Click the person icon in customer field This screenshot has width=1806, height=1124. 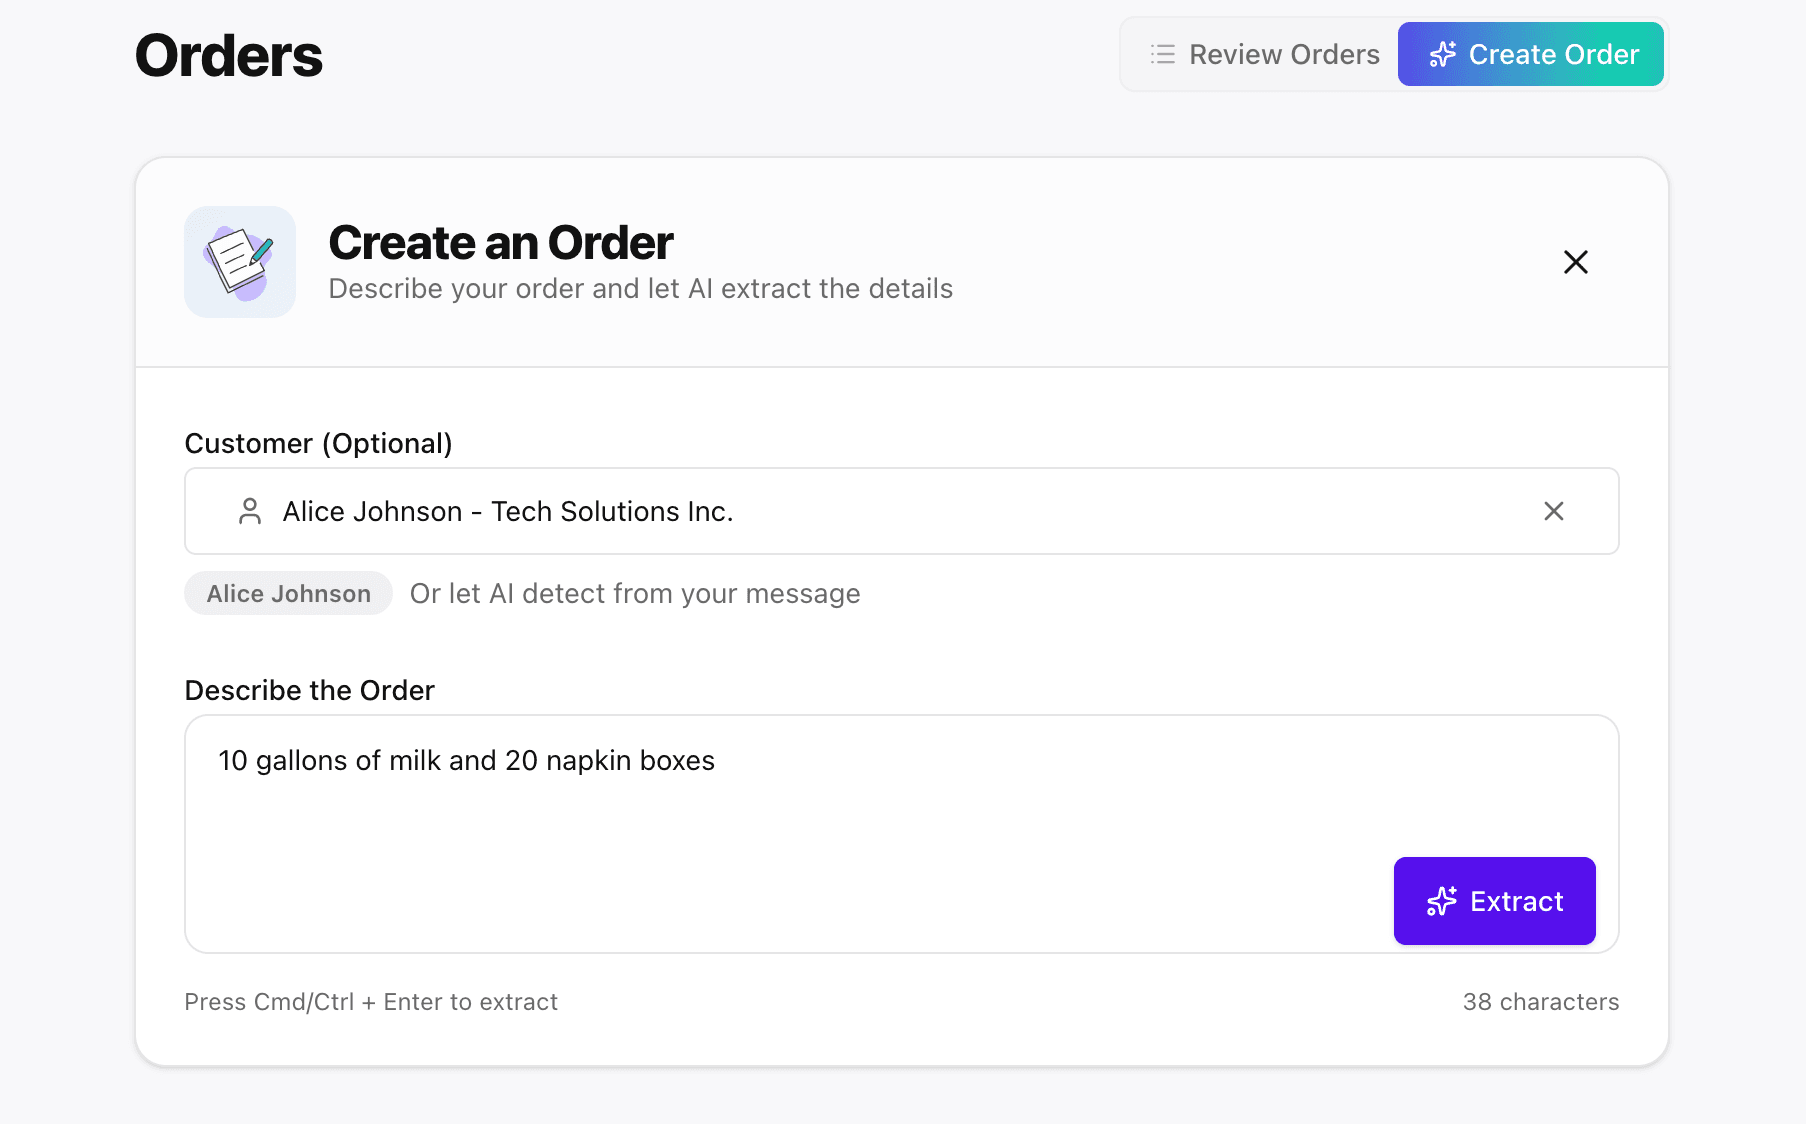250,511
